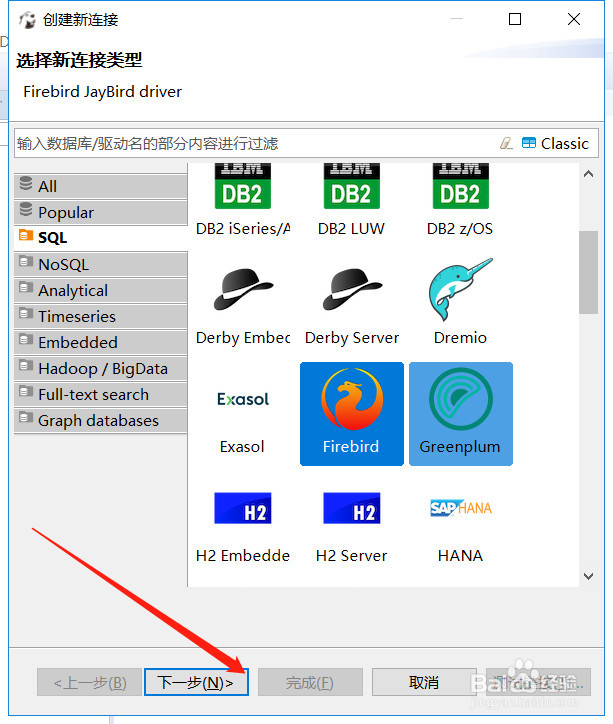Open the Popular category tab

[101, 212]
